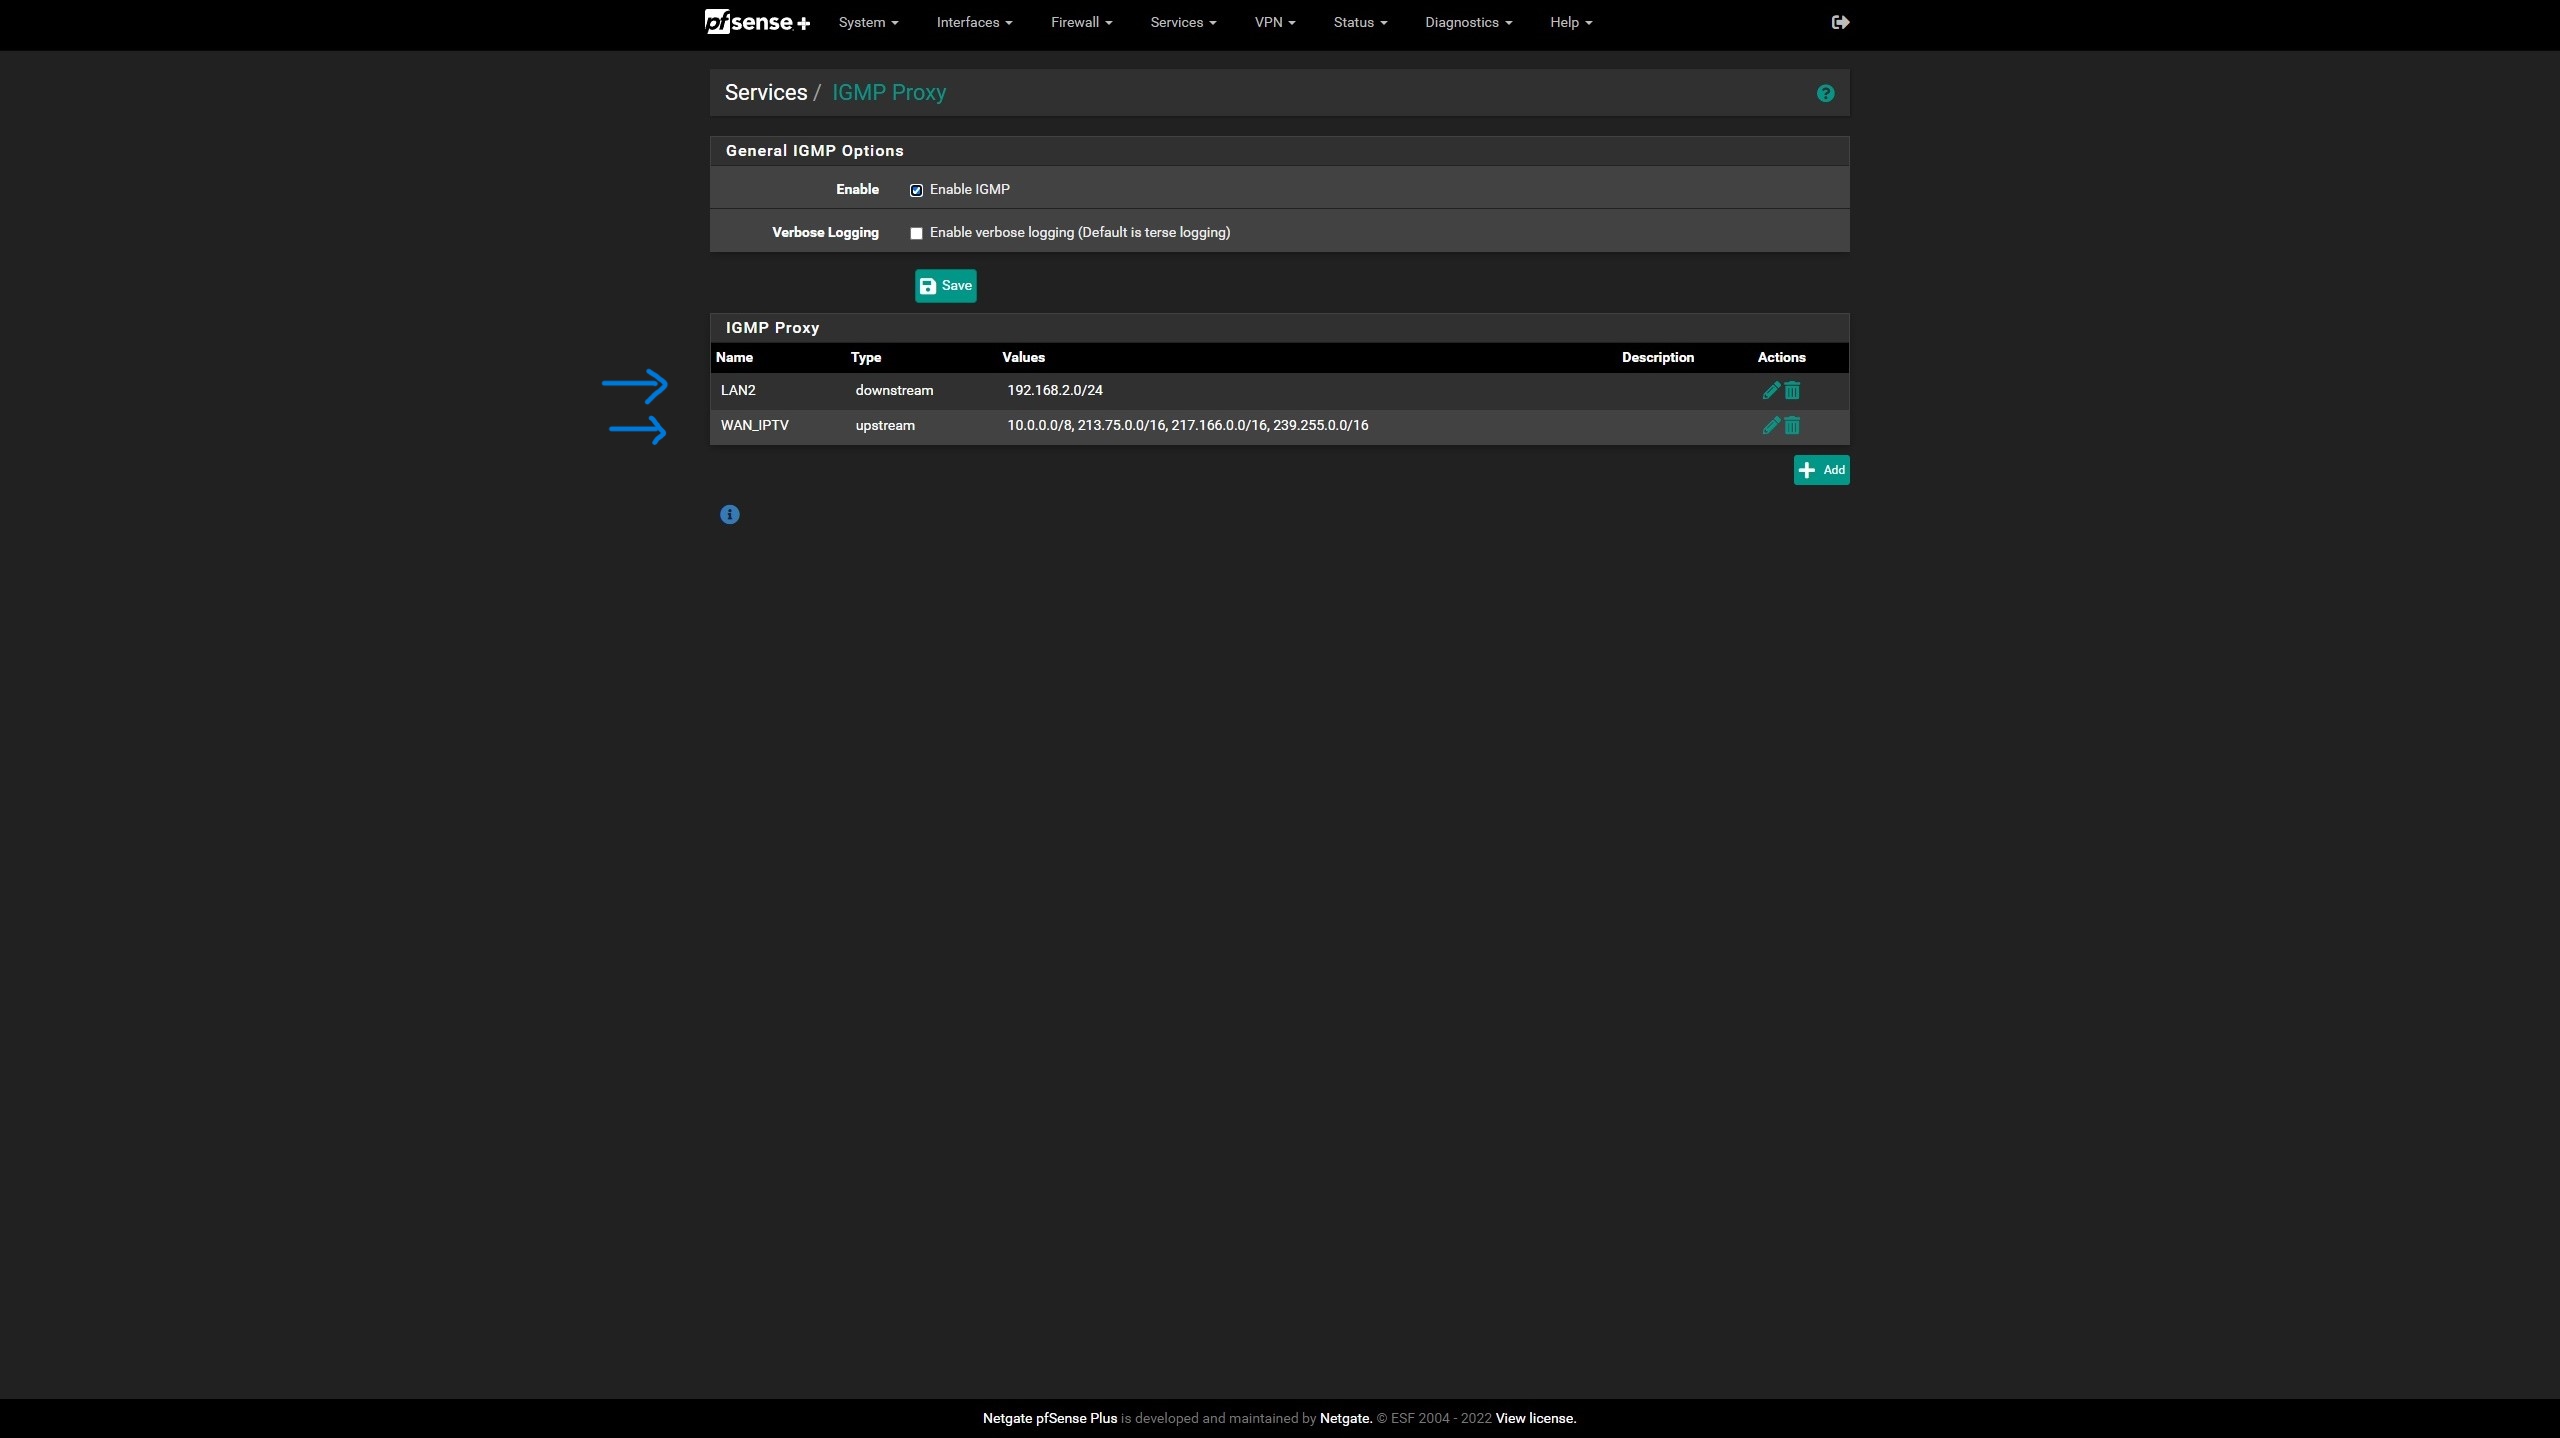
Task: Edit the WAN_IPTV entry pencil icon
Action: tap(1770, 425)
